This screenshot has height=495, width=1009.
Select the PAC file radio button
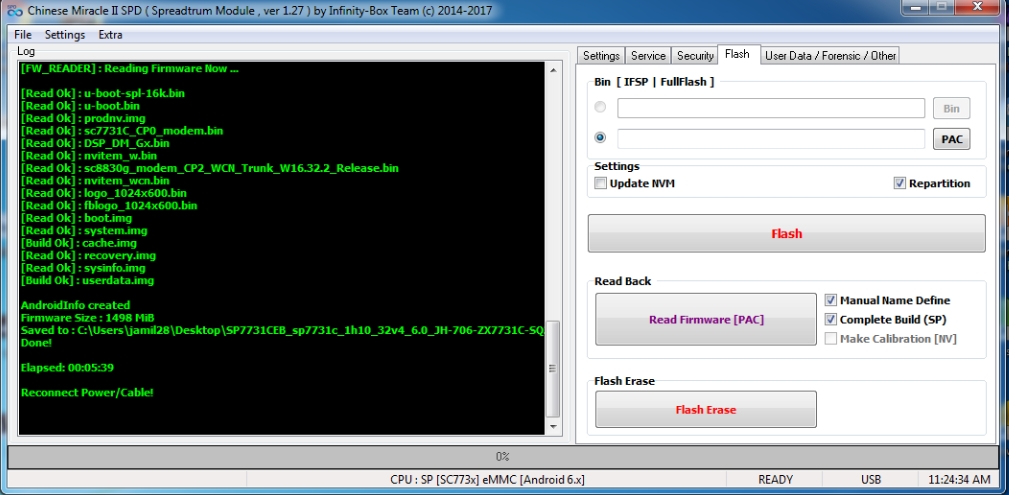click(600, 138)
